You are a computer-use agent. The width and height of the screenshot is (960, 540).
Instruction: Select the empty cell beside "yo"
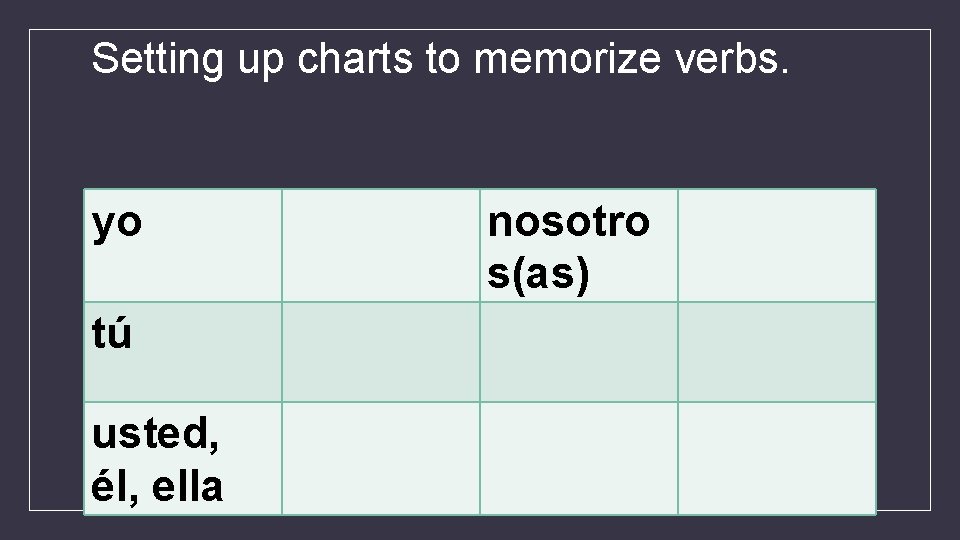coord(380,245)
